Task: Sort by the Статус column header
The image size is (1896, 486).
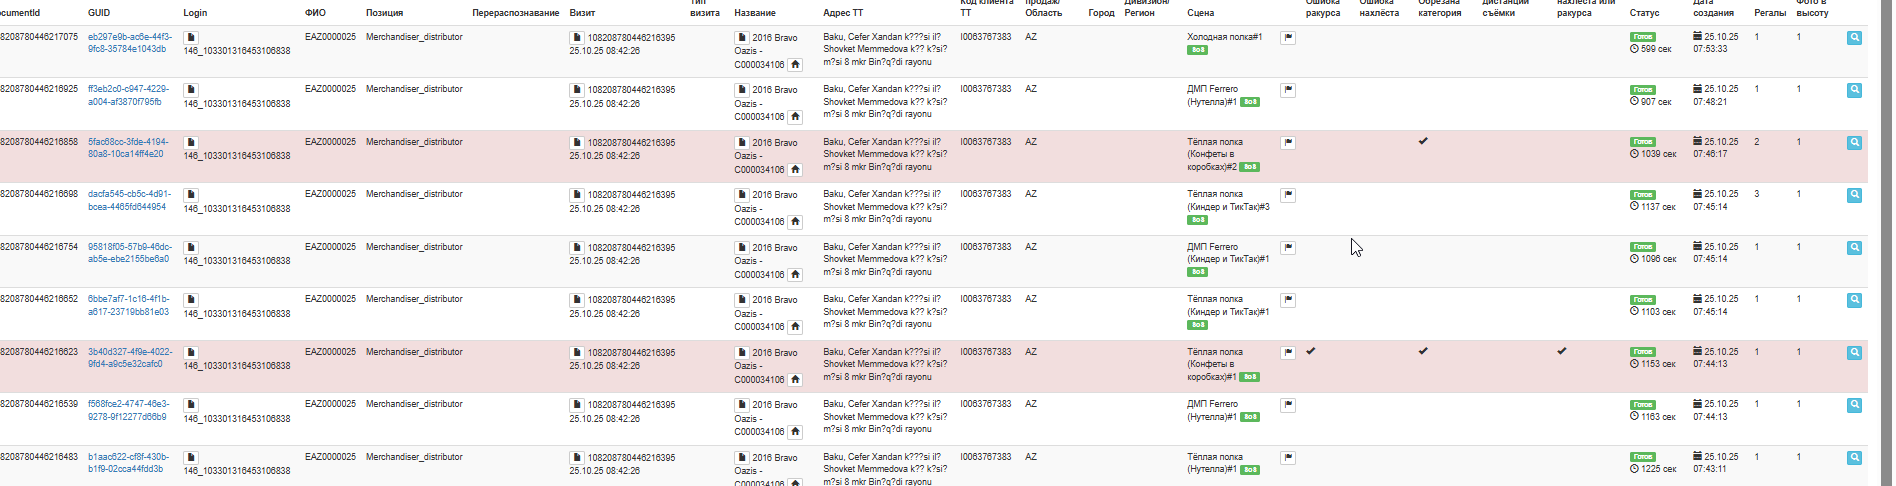Action: pos(1644,13)
